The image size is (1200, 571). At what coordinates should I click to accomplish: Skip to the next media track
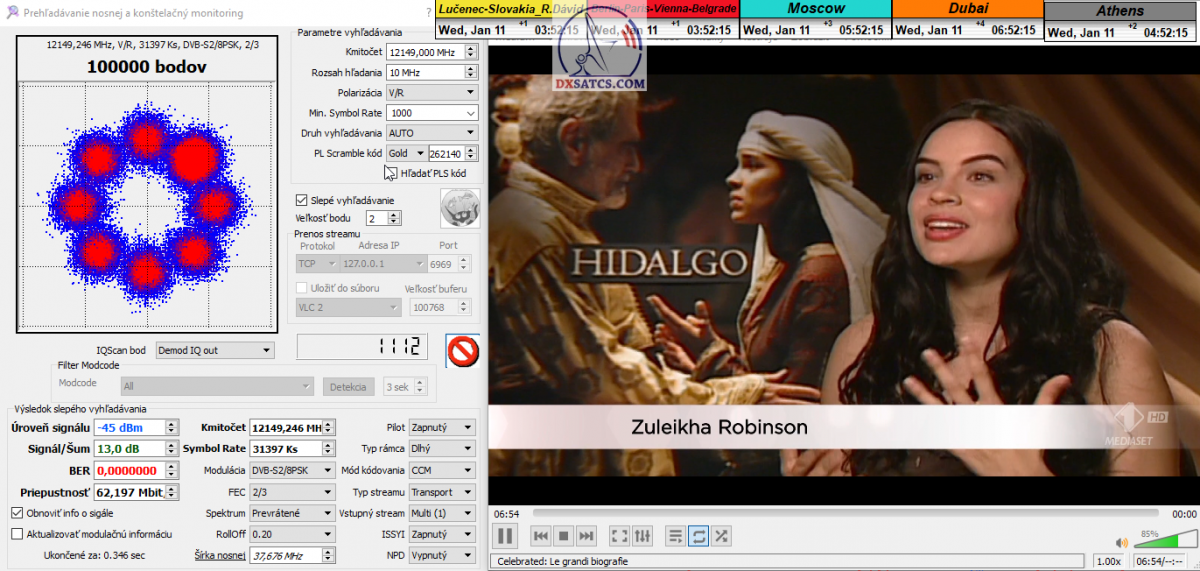pyautogui.click(x=587, y=536)
